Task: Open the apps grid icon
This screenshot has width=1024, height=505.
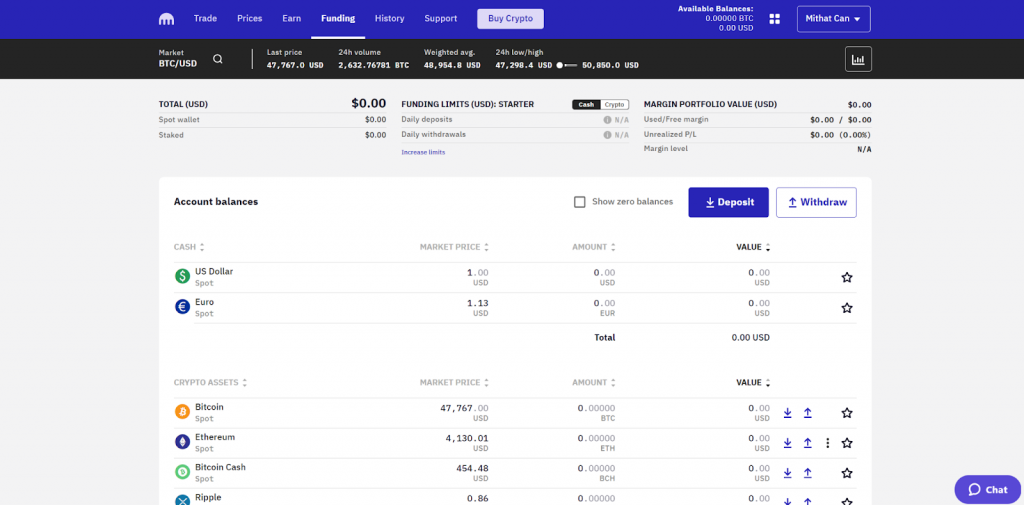Action: coord(775,19)
